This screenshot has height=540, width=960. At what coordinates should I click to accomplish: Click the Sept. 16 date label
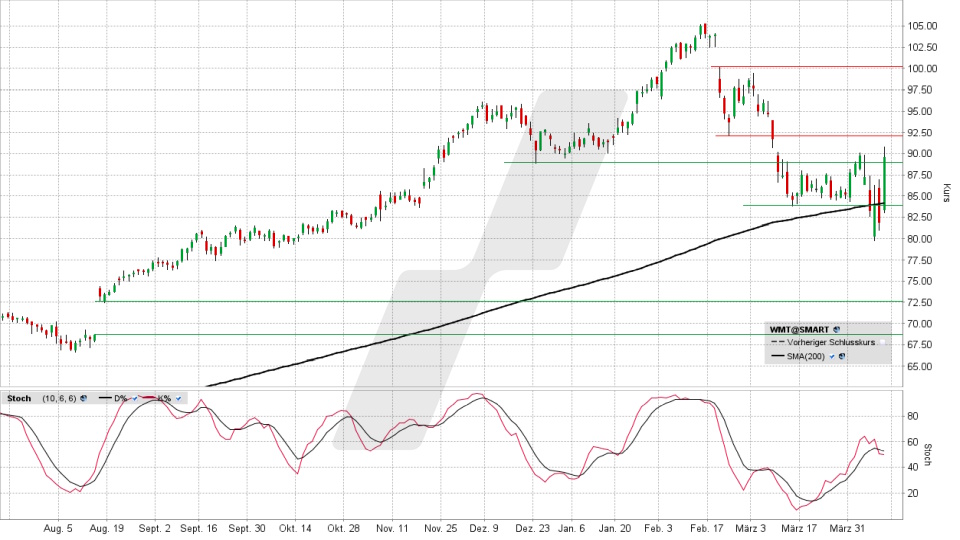click(198, 528)
